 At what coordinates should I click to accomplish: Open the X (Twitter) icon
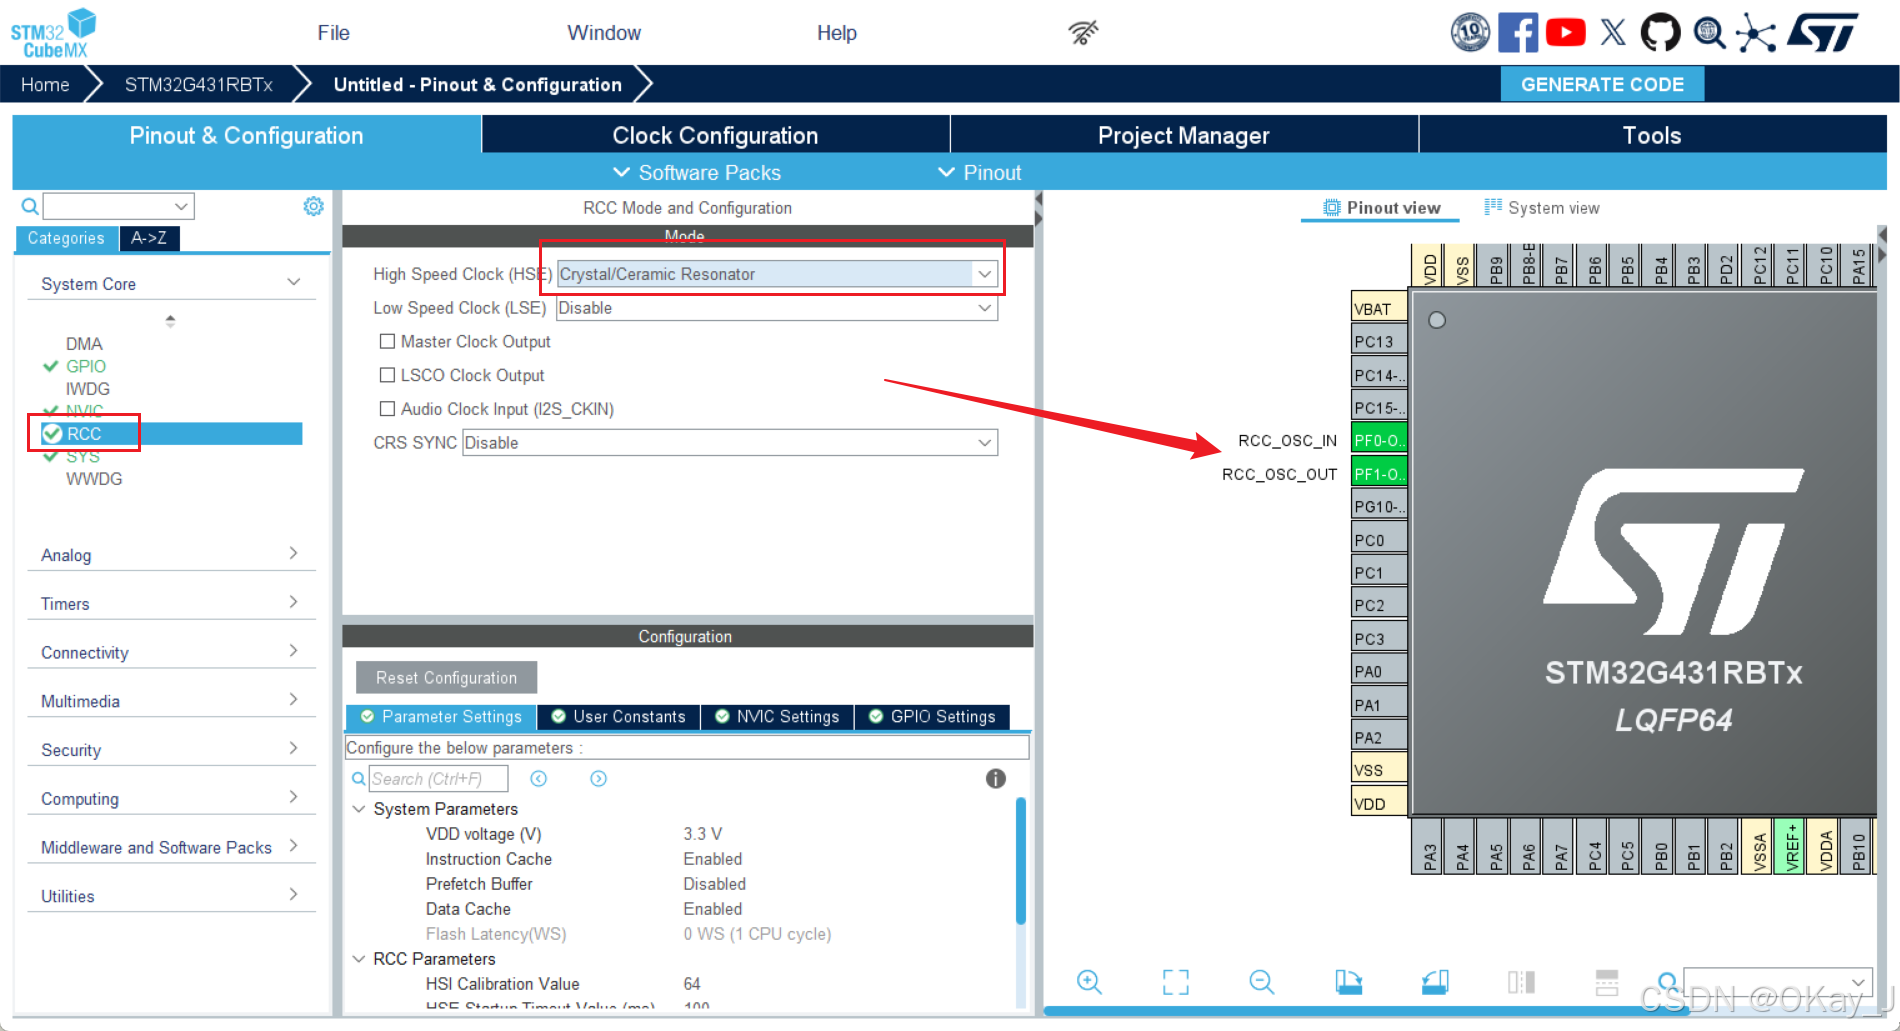[1612, 32]
